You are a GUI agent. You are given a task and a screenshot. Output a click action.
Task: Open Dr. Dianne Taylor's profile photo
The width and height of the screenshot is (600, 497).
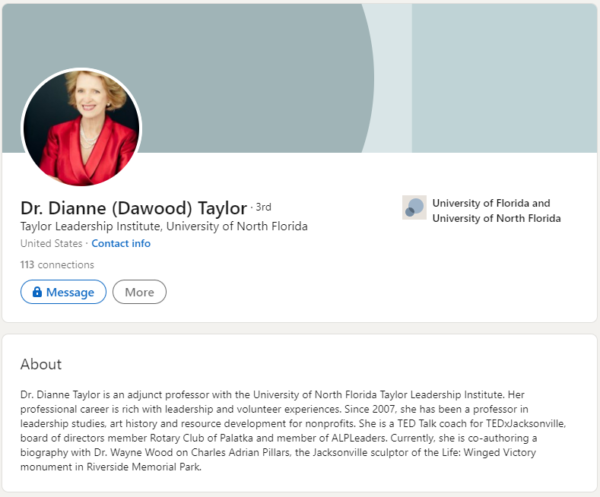pos(81,127)
